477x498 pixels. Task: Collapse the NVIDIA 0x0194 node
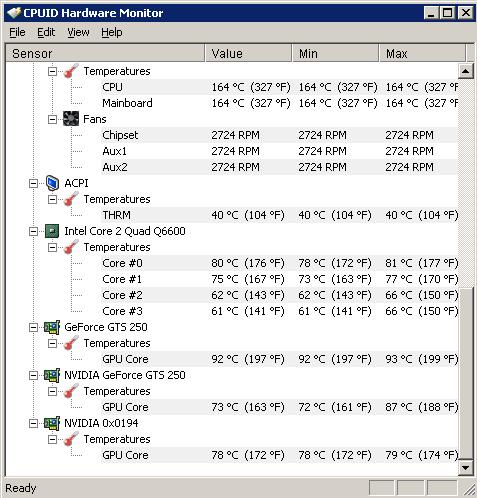[33, 423]
